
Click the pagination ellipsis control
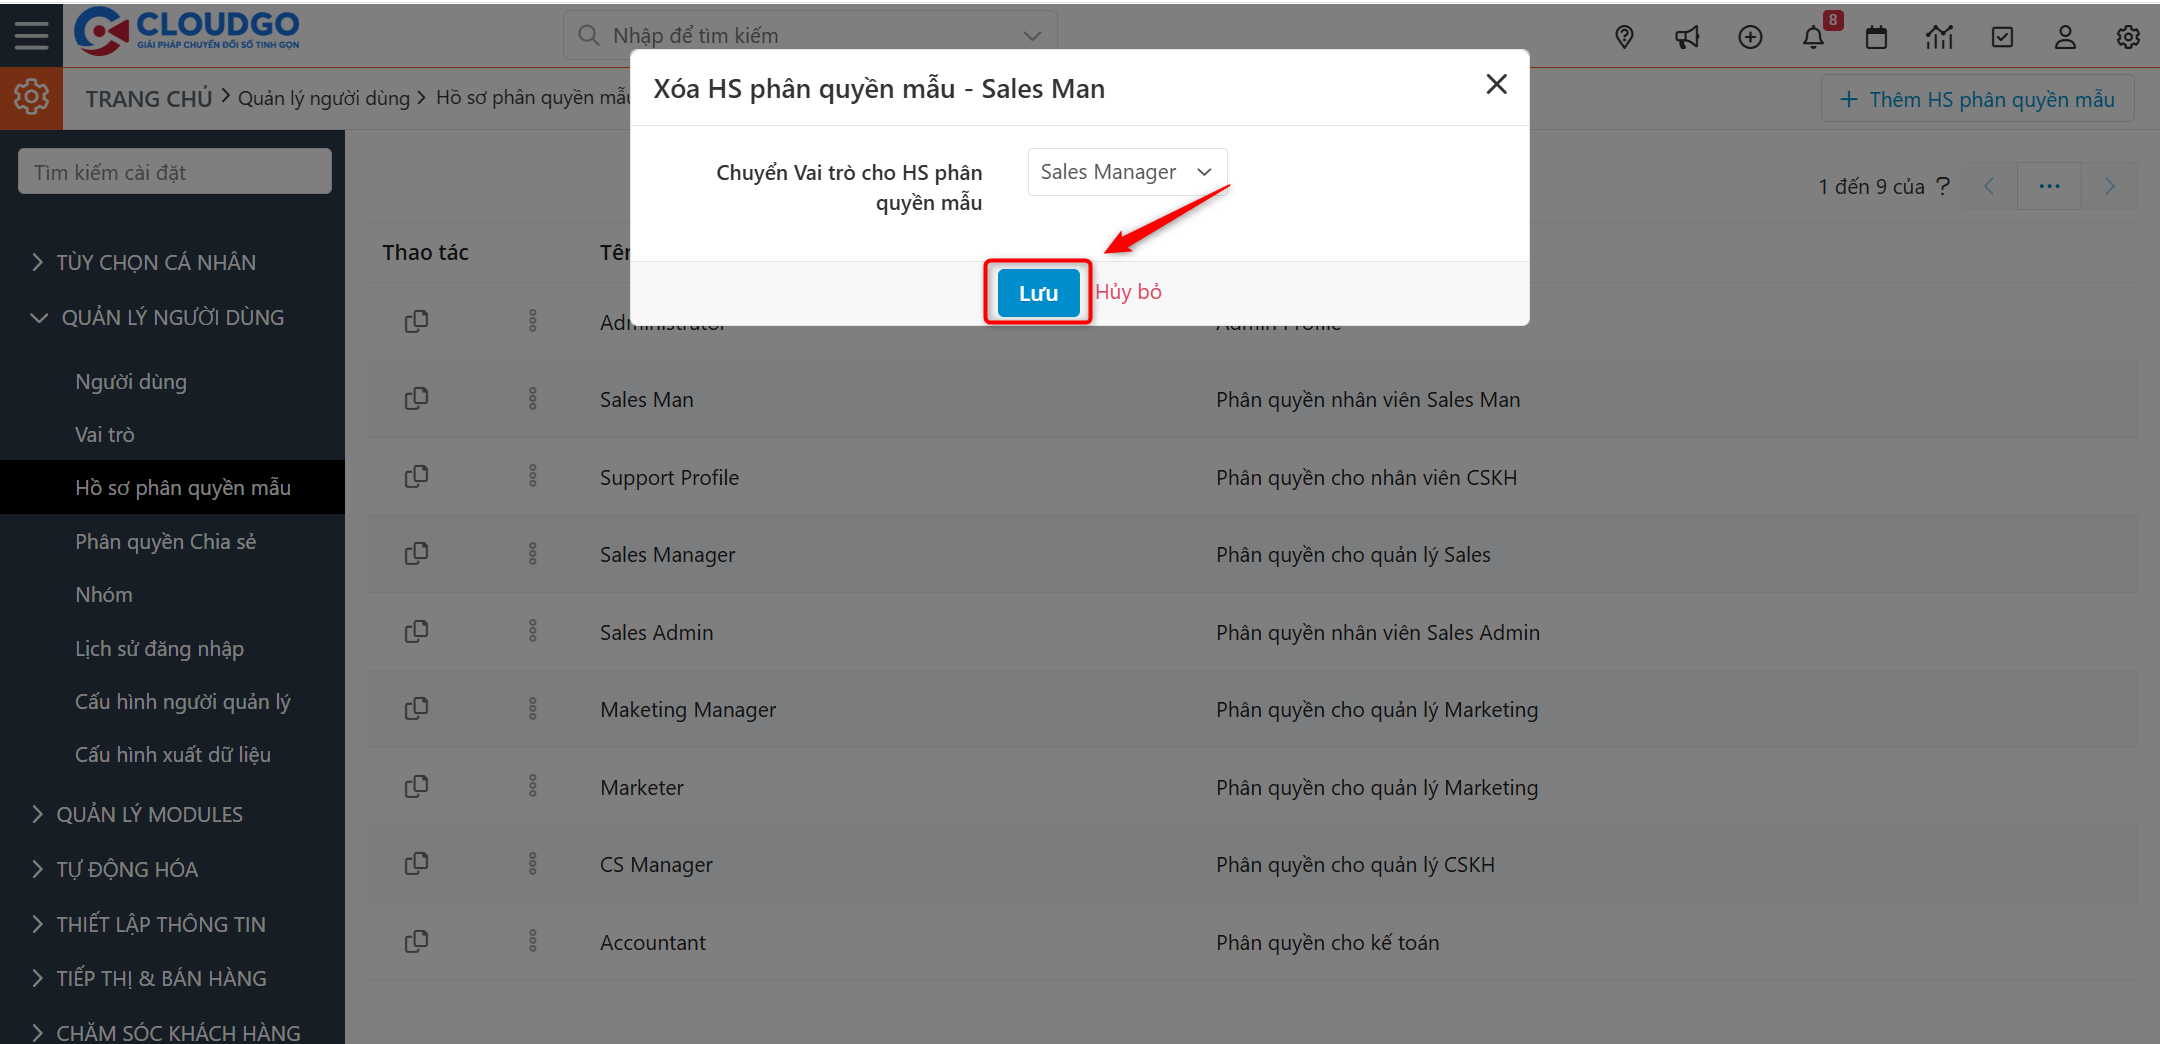[x=2049, y=186]
